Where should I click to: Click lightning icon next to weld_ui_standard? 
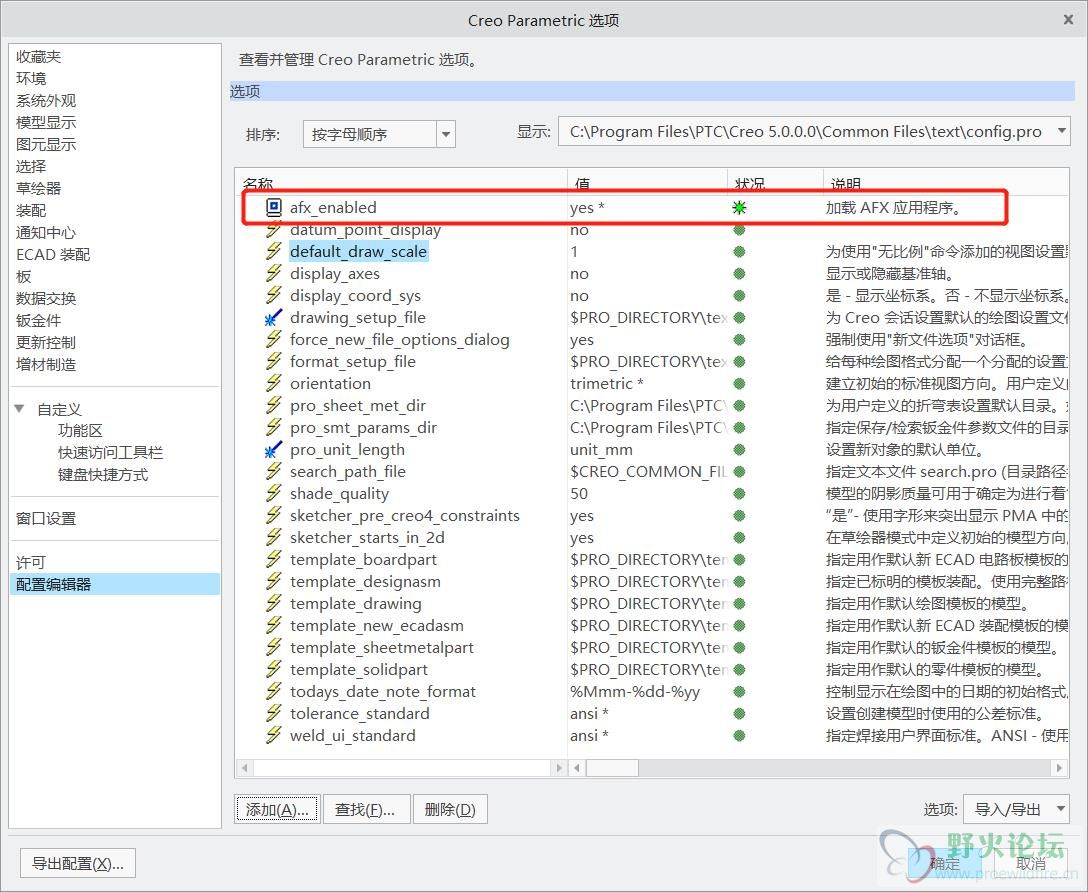pyautogui.click(x=273, y=735)
